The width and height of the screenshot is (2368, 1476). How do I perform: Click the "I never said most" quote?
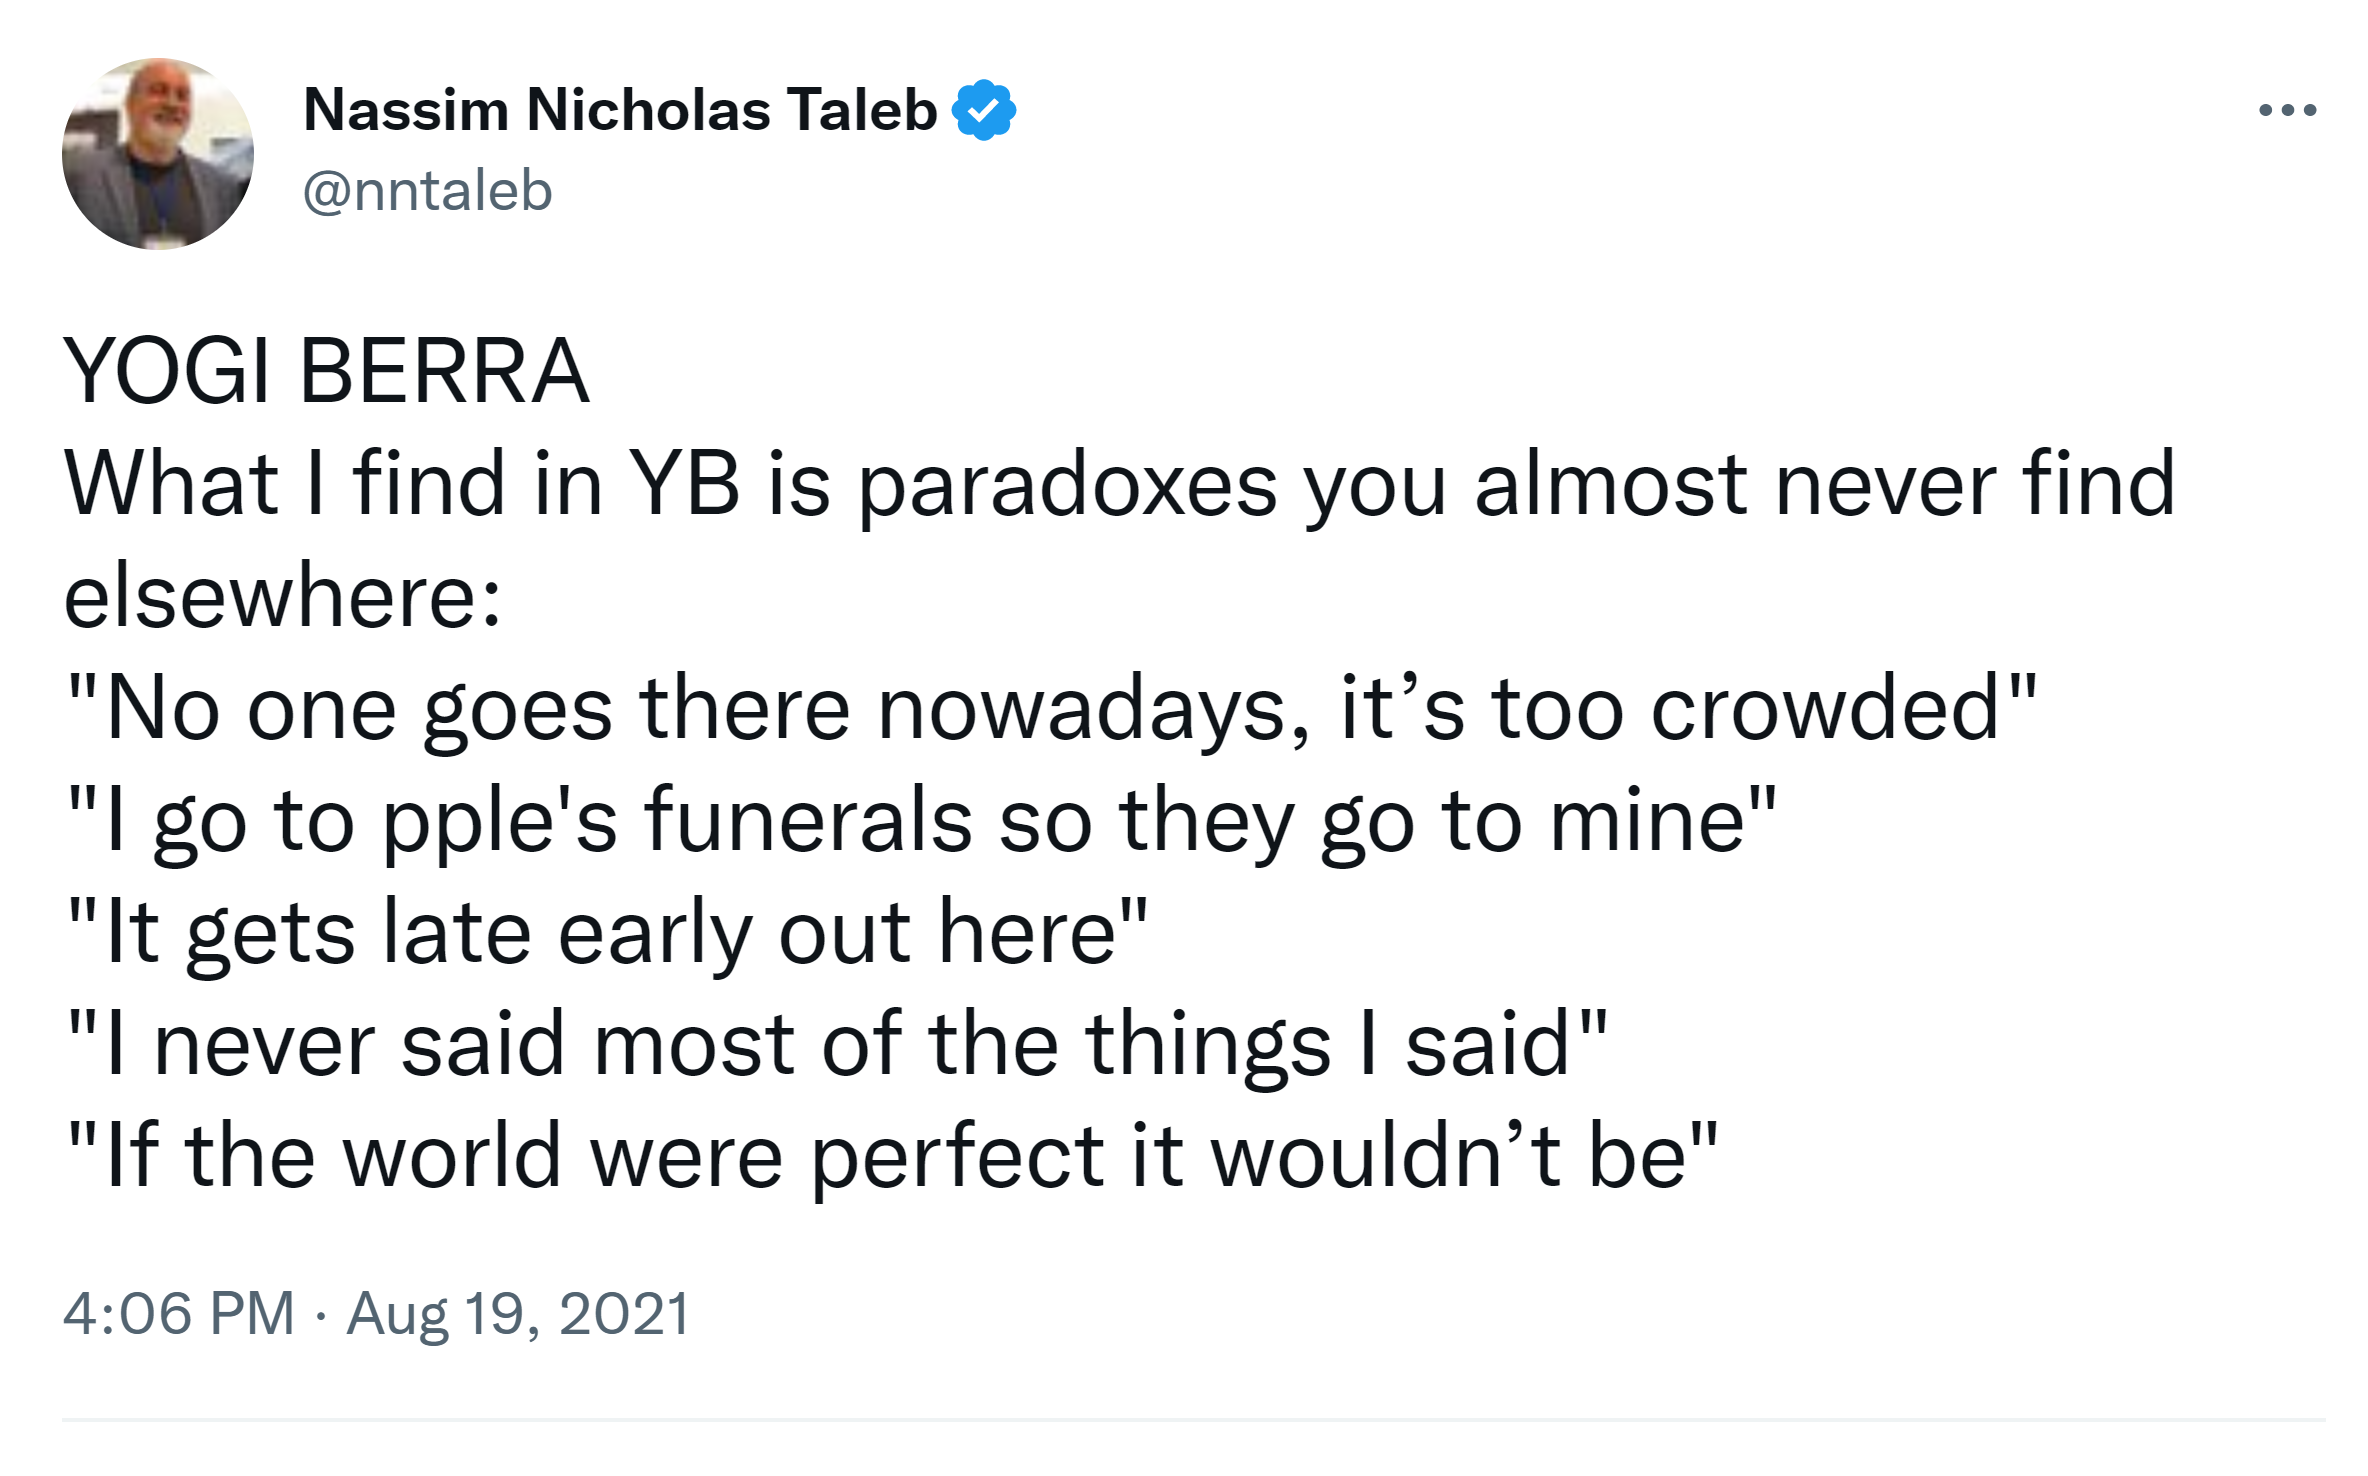pyautogui.click(x=836, y=1045)
